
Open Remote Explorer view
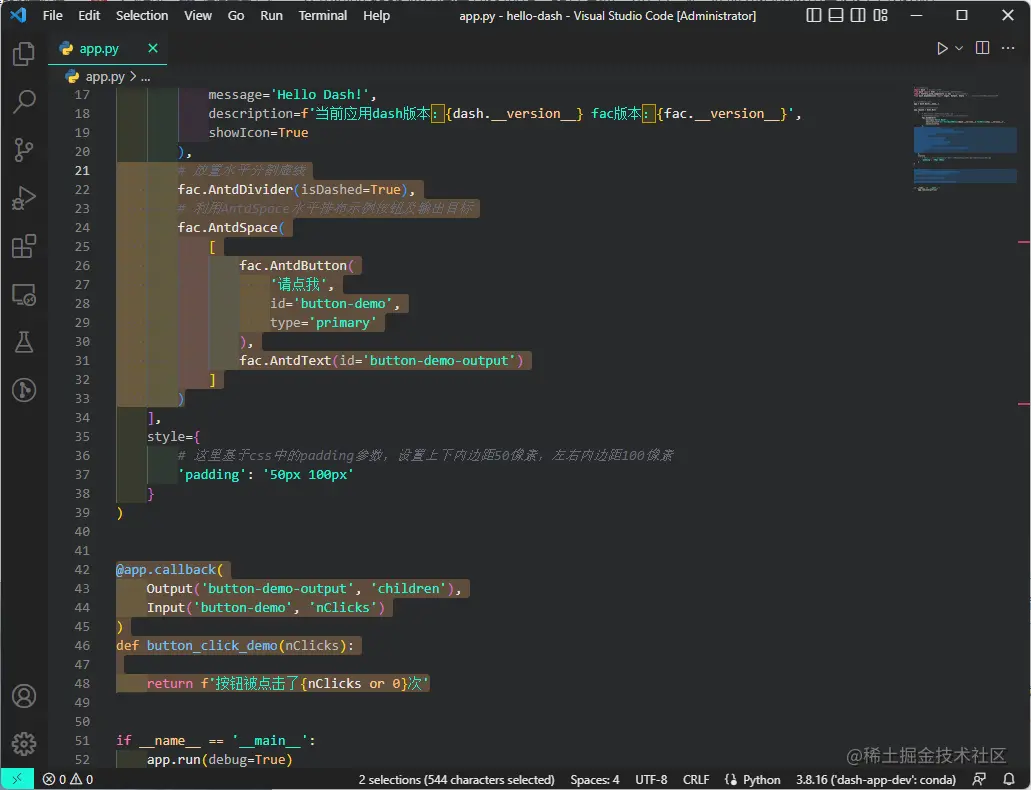tap(24, 295)
